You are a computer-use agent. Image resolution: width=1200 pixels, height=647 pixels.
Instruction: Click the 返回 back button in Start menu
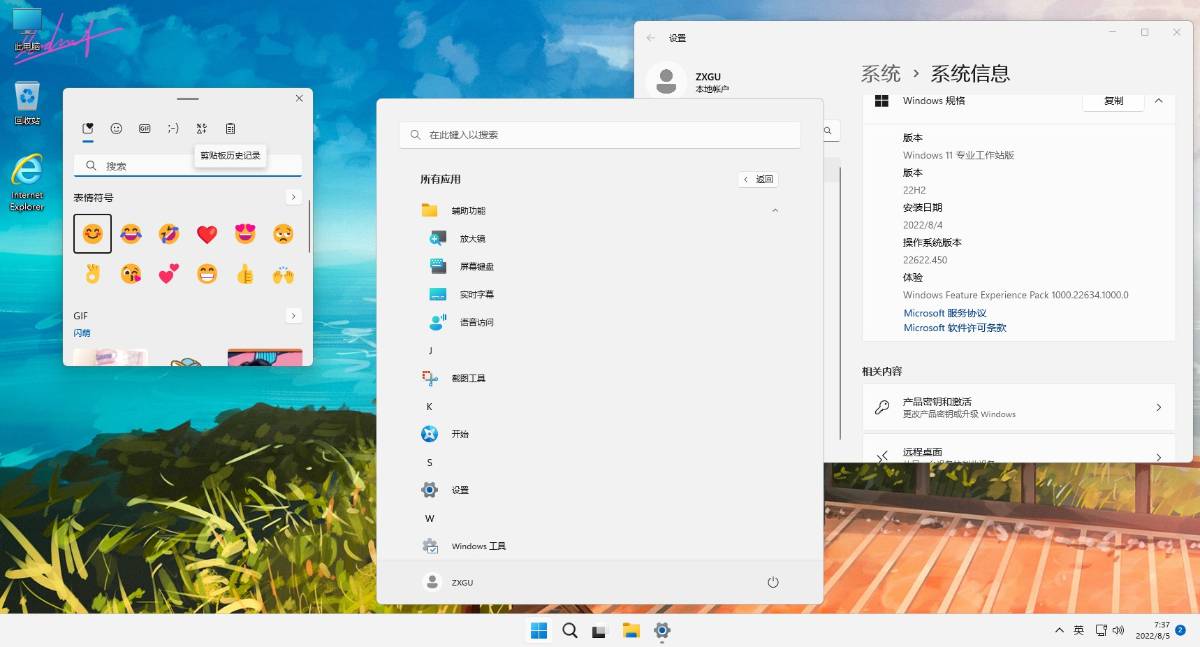coord(758,179)
